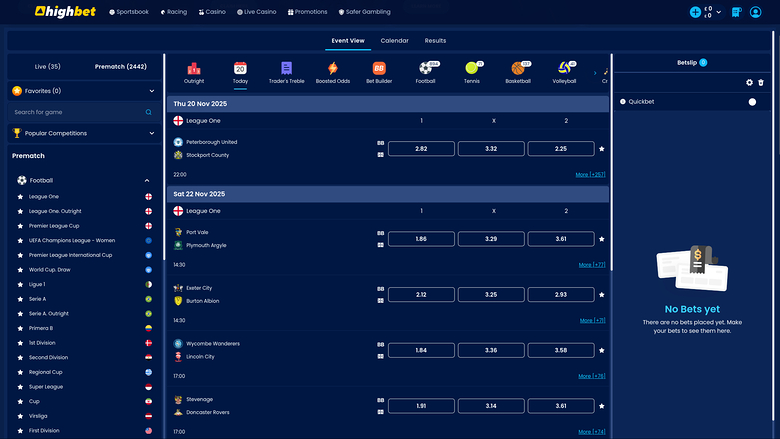The width and height of the screenshot is (780, 439).
Task: Clear betslip with trash icon
Action: (761, 82)
